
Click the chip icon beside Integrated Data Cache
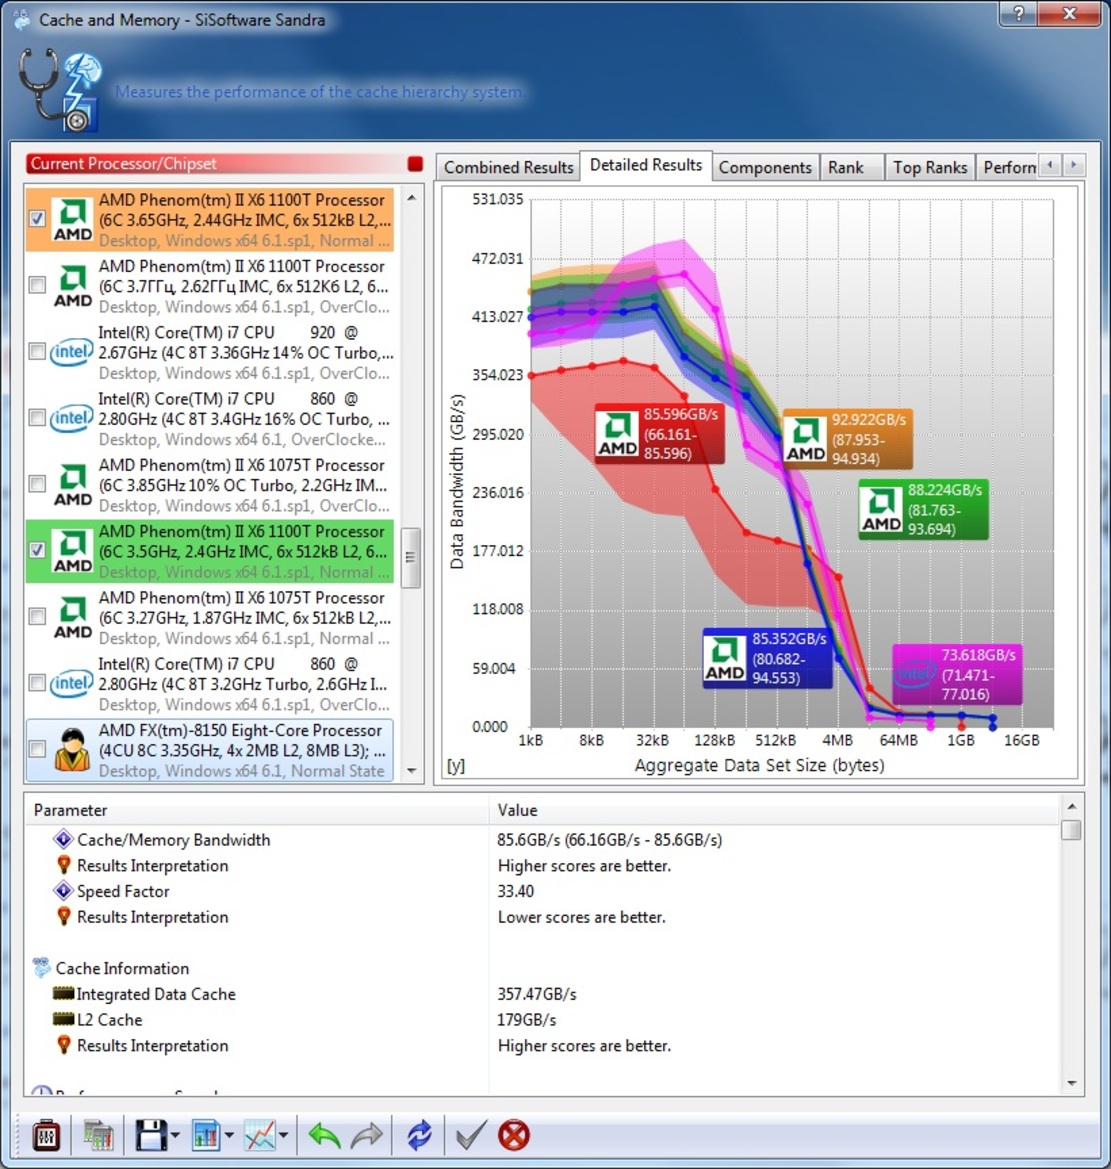pyautogui.click(x=63, y=994)
